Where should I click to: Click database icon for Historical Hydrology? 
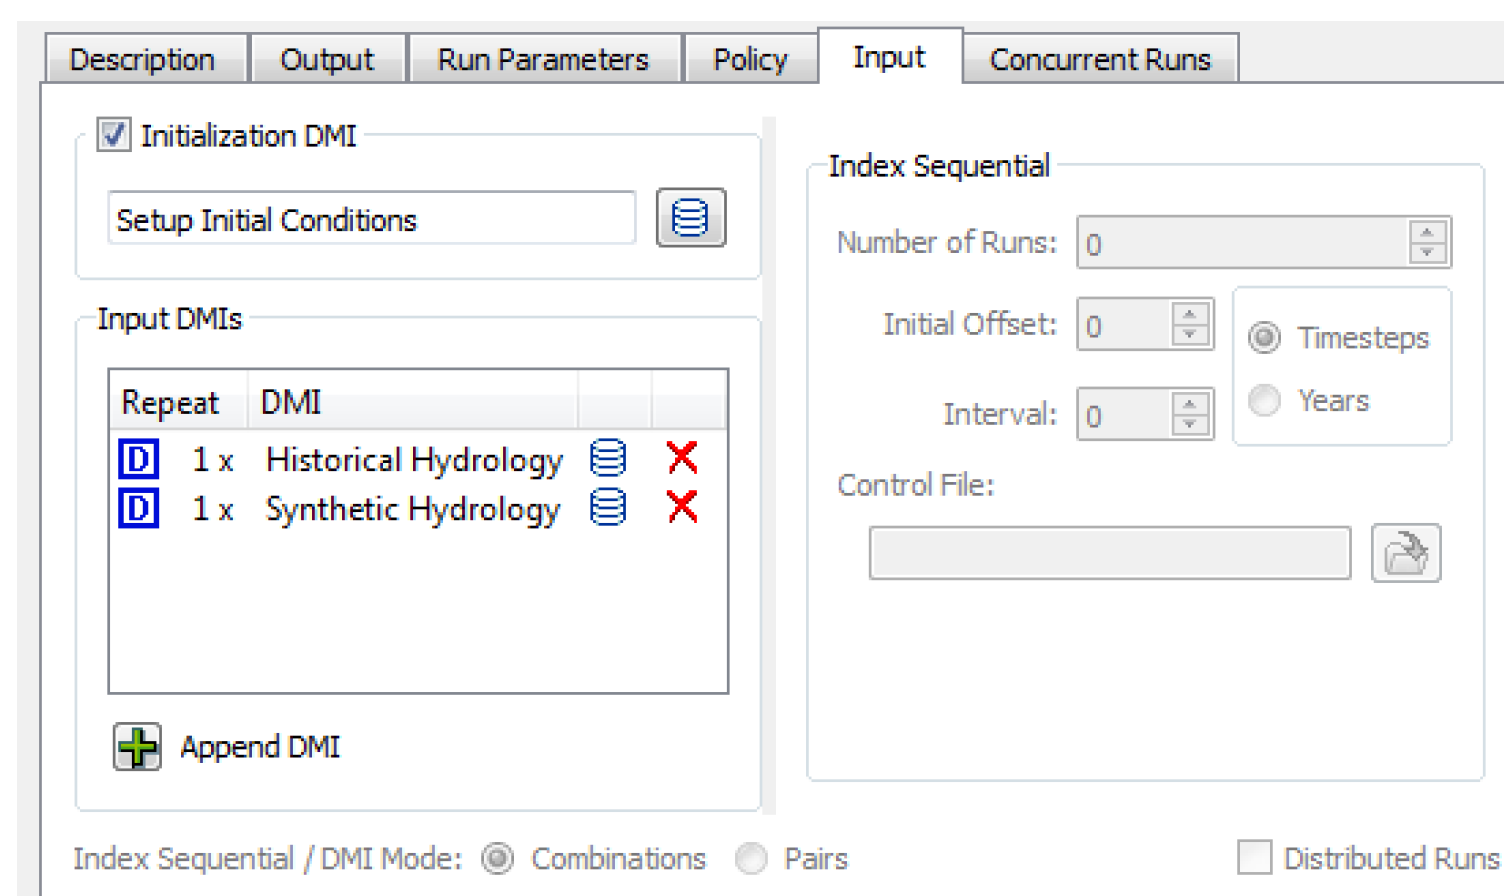tap(608, 458)
